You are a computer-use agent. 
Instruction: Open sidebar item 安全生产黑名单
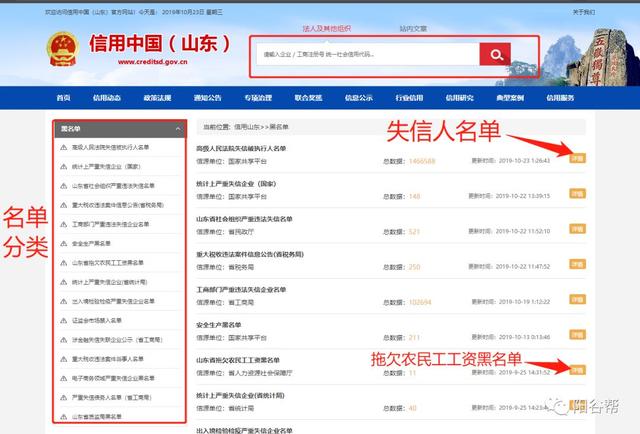tap(91, 243)
